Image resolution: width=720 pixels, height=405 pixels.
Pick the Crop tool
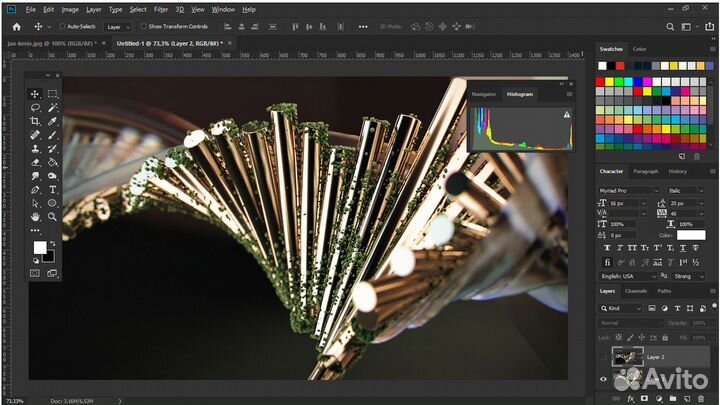(35, 121)
